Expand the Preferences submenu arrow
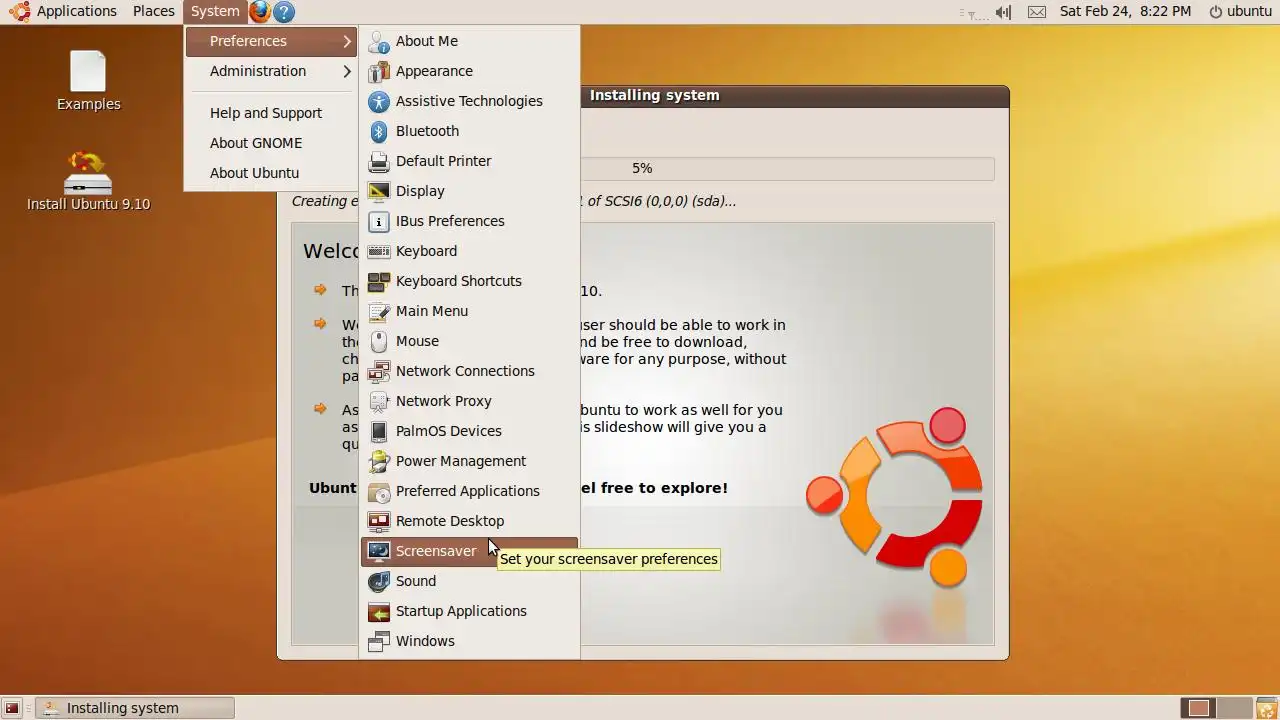Viewport: 1280px width, 720px height. tap(347, 41)
